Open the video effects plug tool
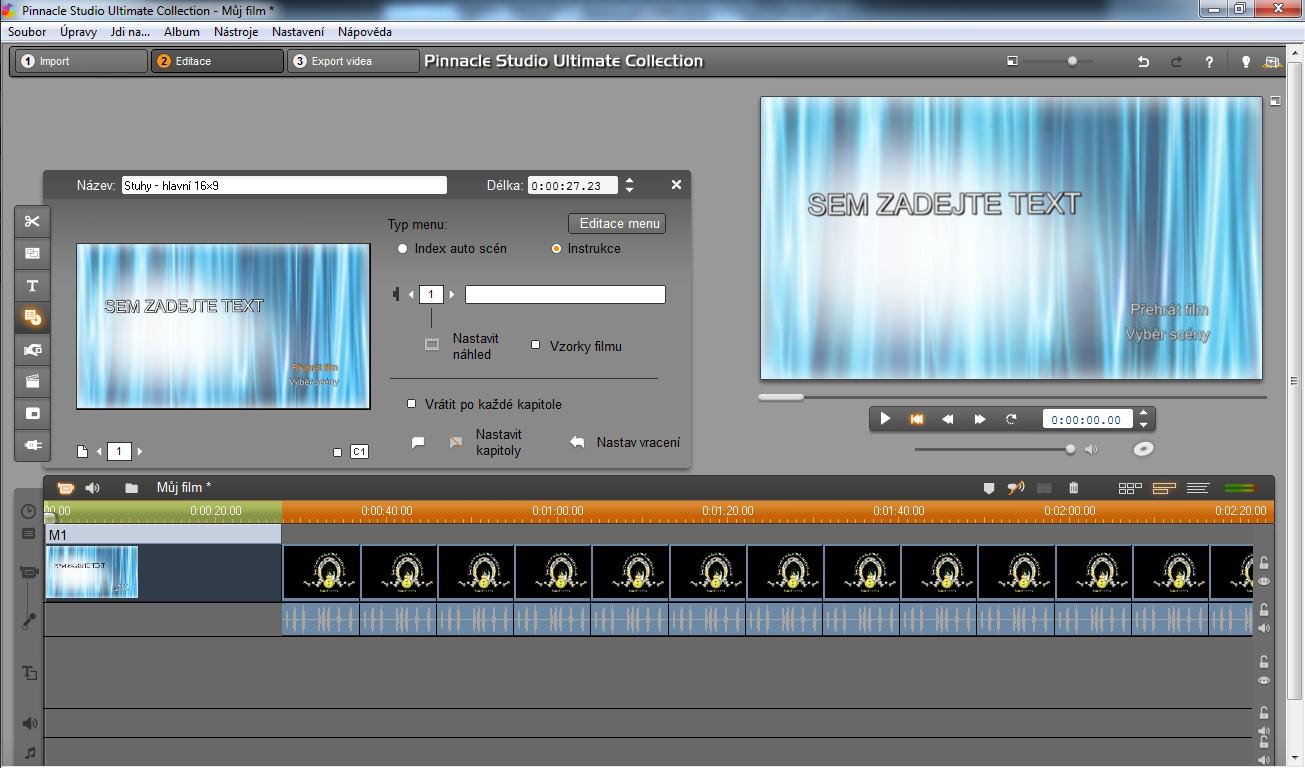 [32, 445]
